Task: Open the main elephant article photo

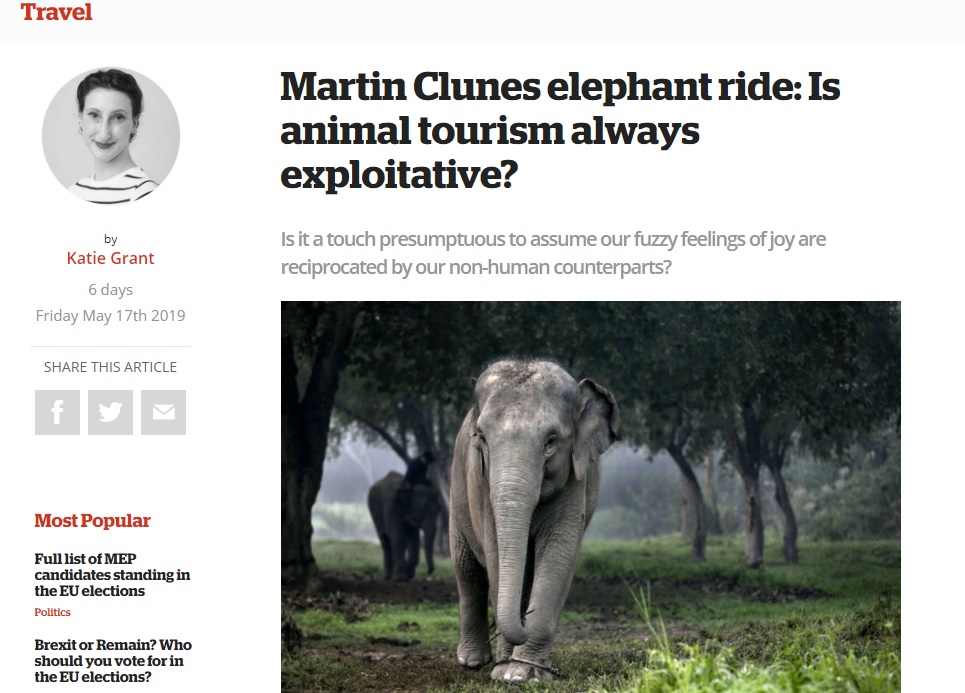Action: [591, 497]
